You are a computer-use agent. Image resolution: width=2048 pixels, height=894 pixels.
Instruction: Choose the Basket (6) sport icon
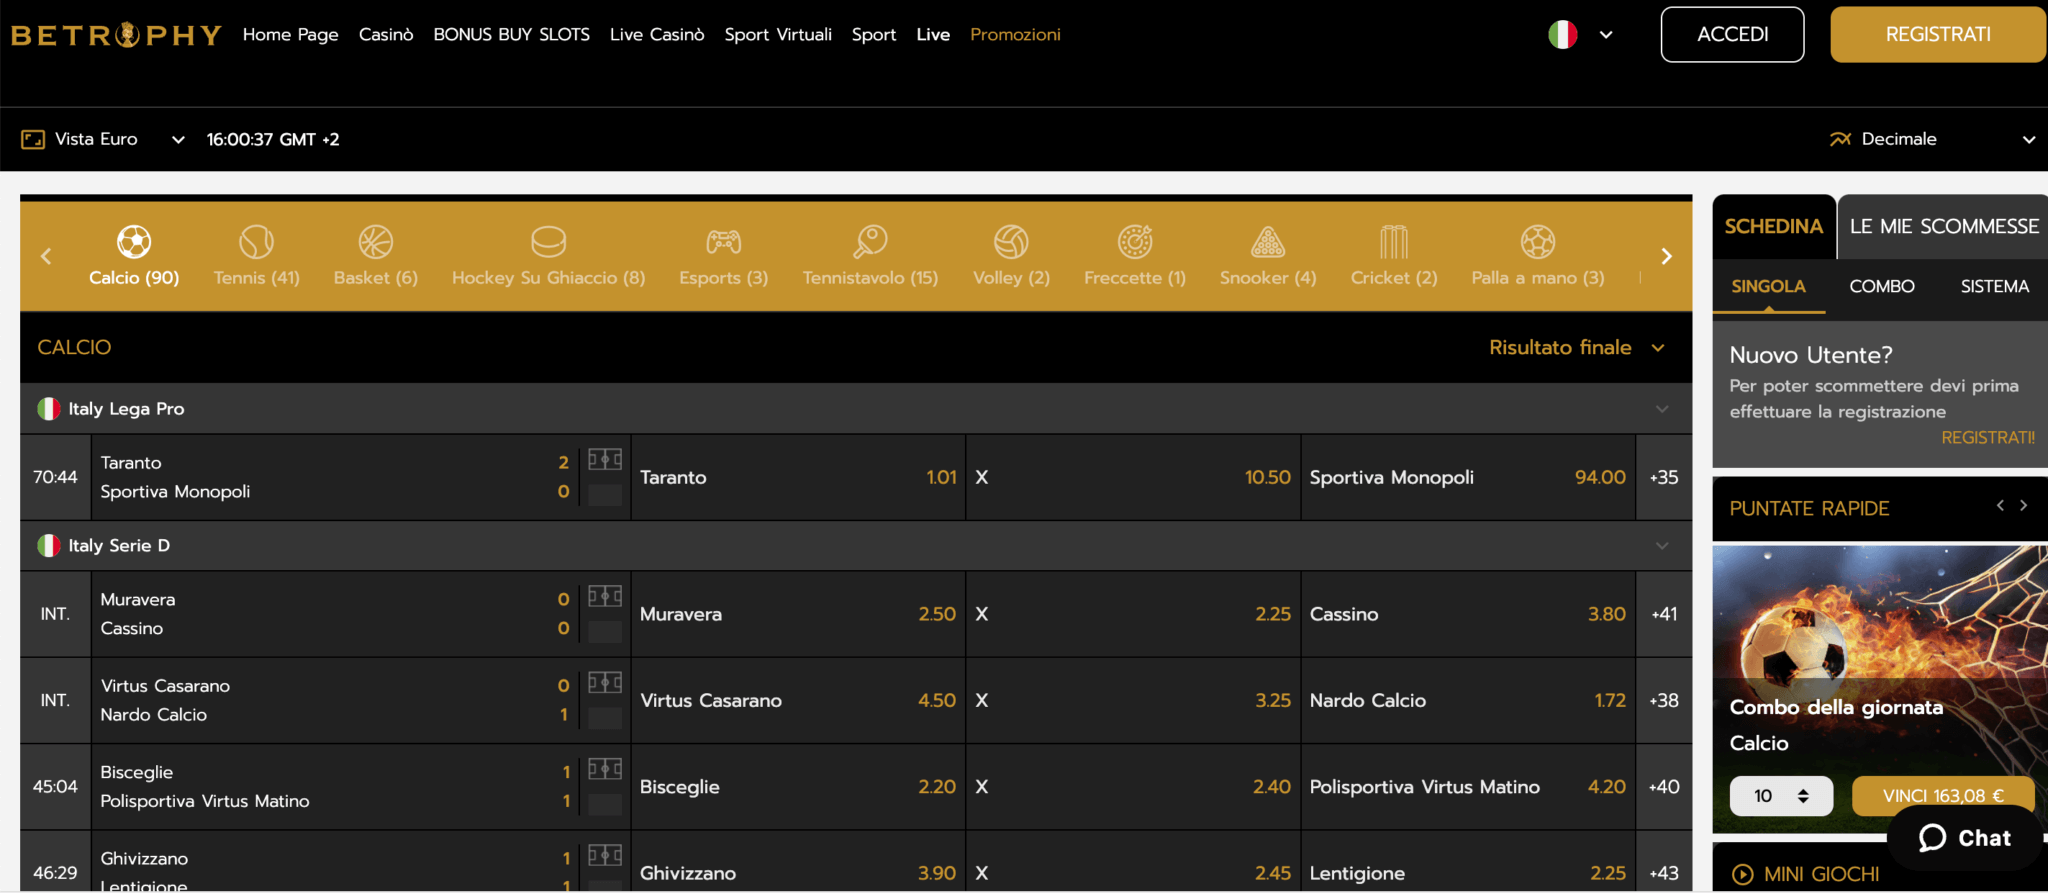tap(376, 241)
